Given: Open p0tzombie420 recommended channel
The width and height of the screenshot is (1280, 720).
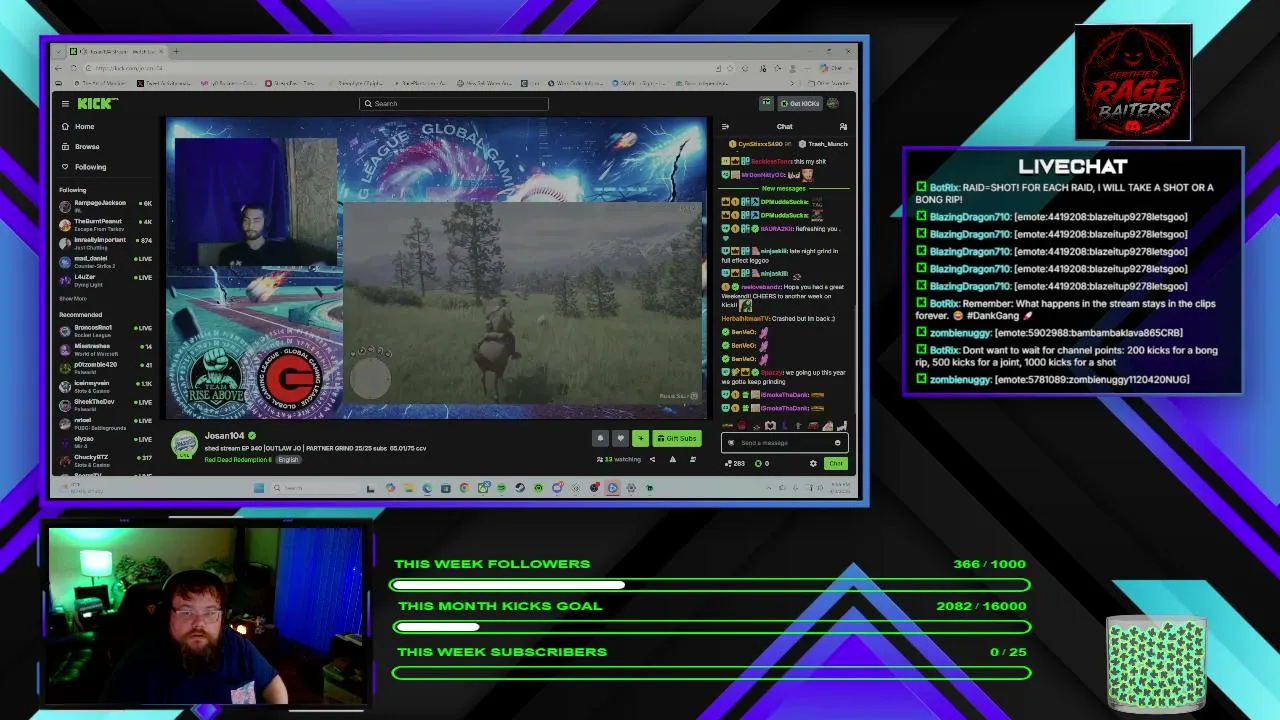Looking at the screenshot, I should 106,366.
